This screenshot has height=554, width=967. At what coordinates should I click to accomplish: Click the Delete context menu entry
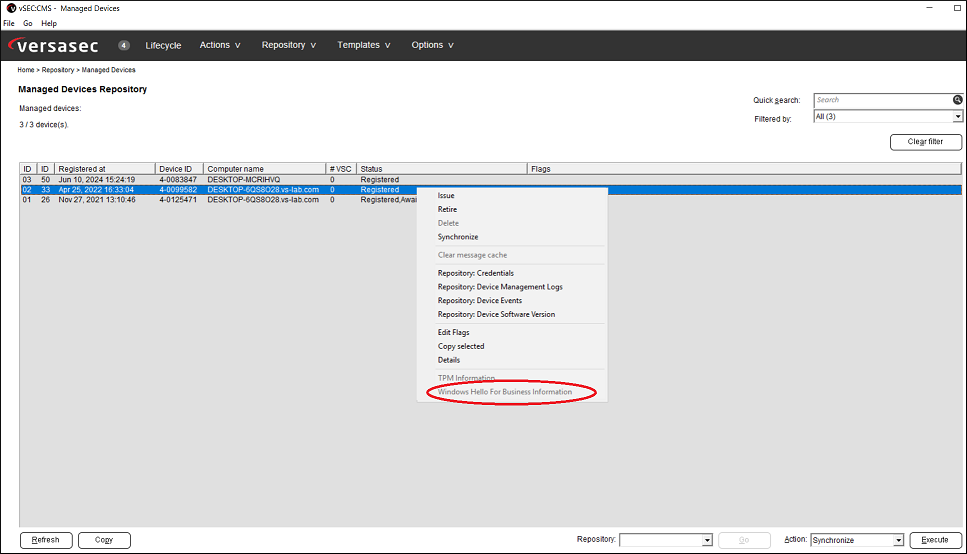[x=448, y=223]
